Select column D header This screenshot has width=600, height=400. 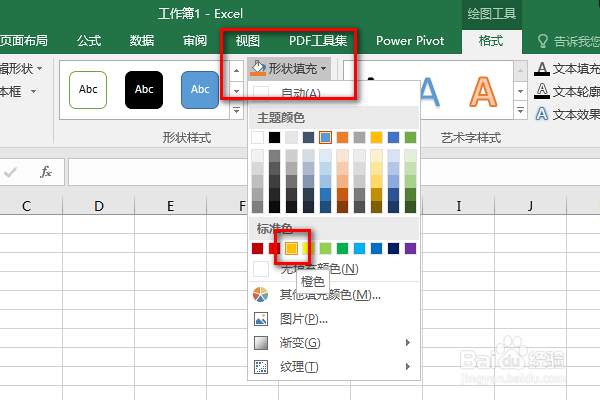99,206
